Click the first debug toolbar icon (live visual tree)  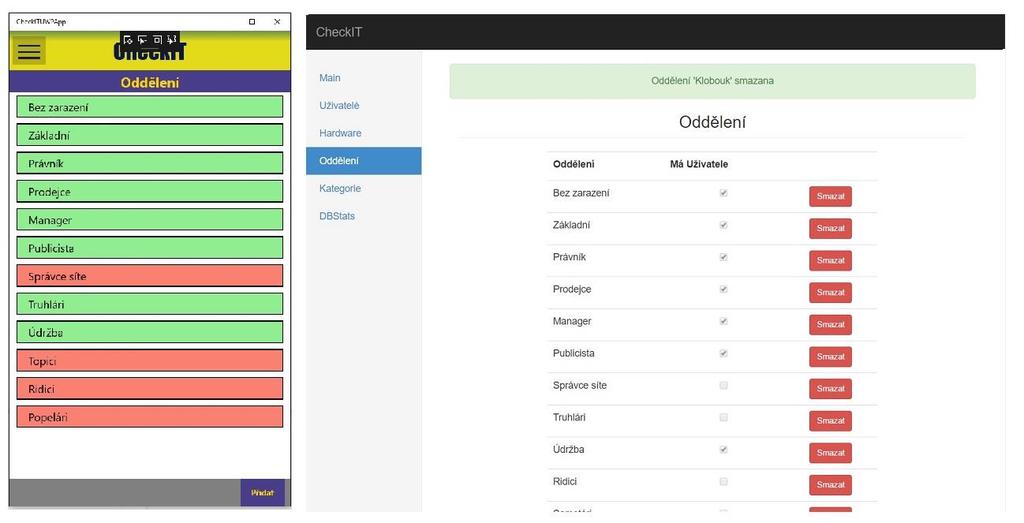click(128, 40)
